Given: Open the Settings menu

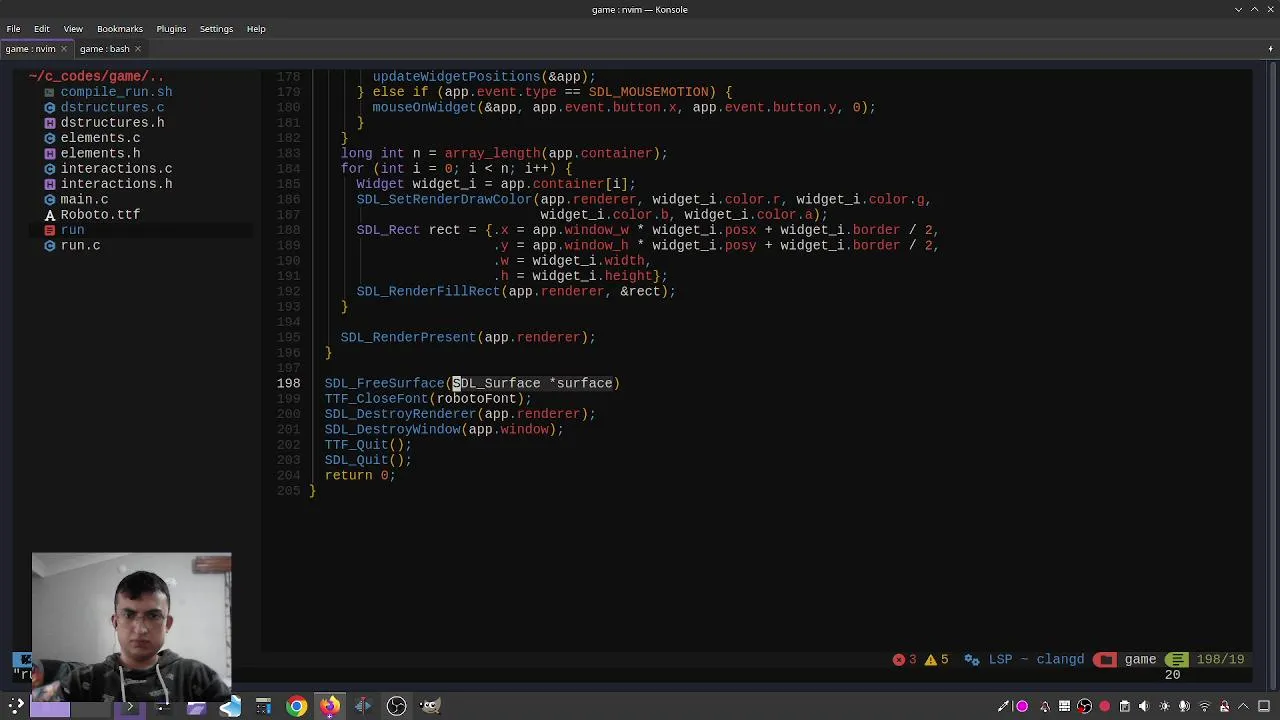Looking at the screenshot, I should (216, 29).
